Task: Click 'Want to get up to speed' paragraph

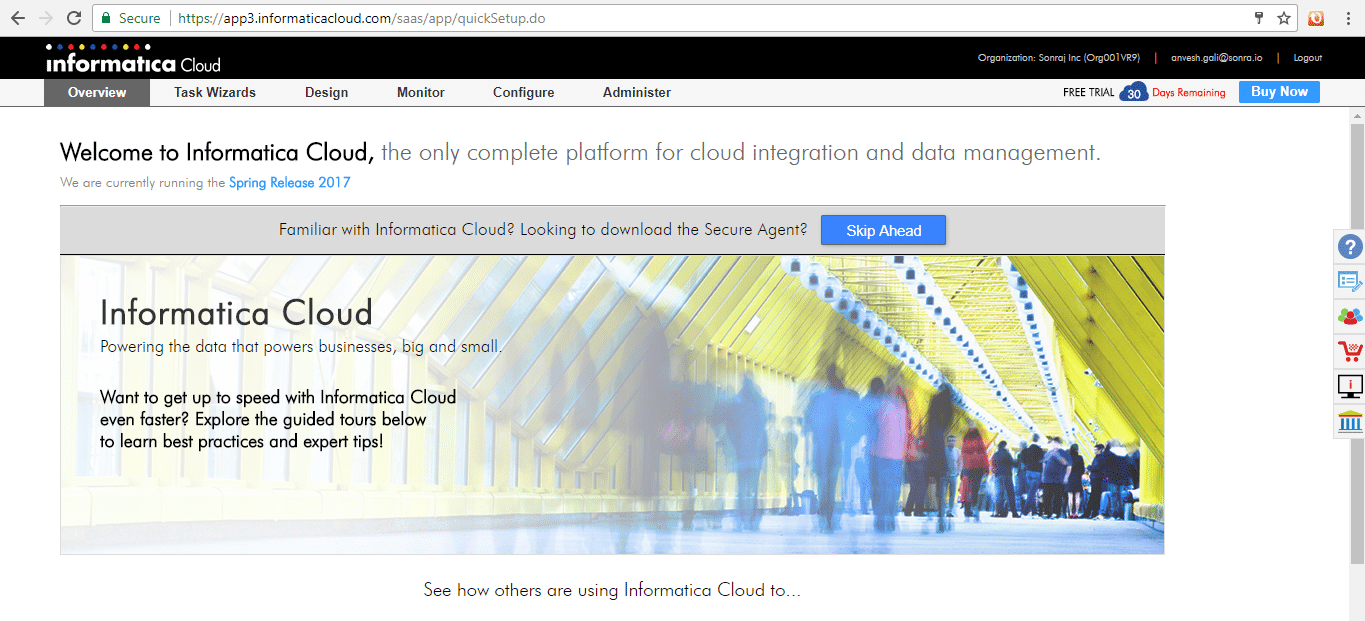Action: coord(278,419)
